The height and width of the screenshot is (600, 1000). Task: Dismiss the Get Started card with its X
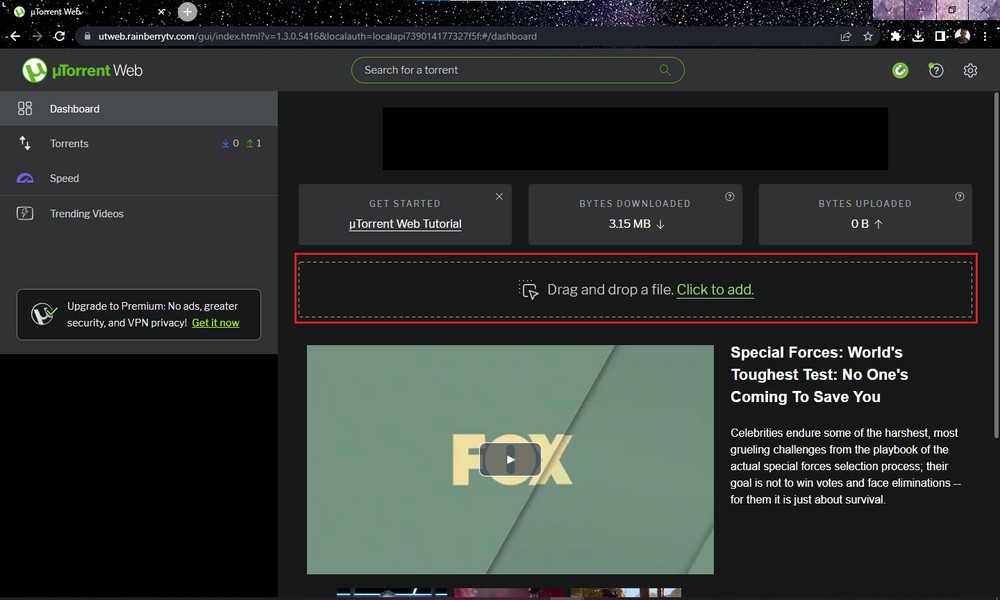click(x=499, y=196)
